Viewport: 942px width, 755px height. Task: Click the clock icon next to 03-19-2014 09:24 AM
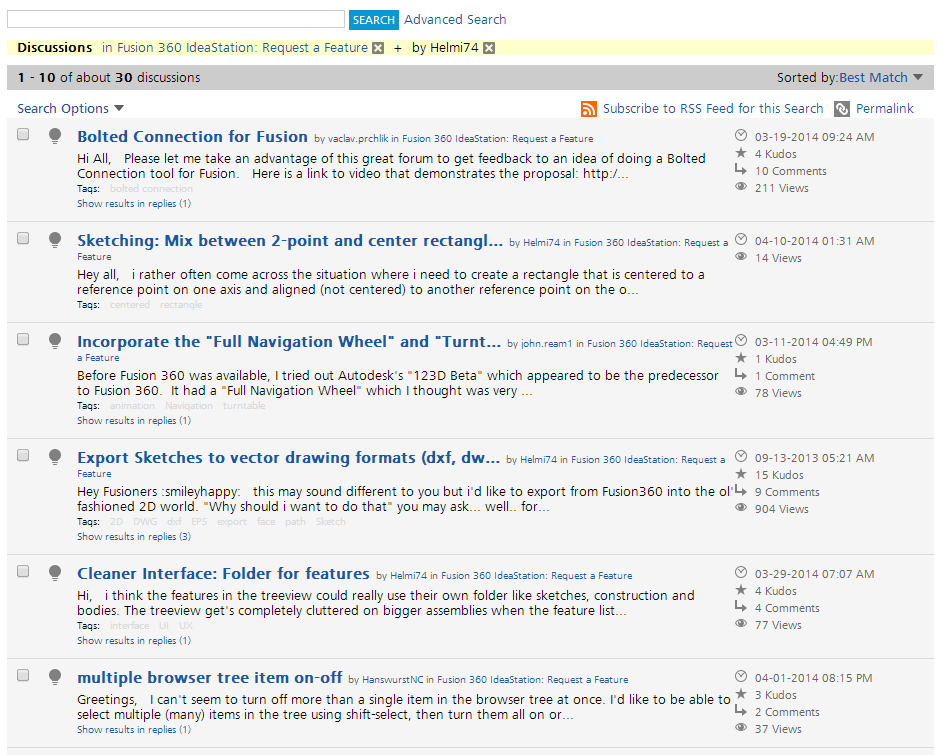[741, 136]
